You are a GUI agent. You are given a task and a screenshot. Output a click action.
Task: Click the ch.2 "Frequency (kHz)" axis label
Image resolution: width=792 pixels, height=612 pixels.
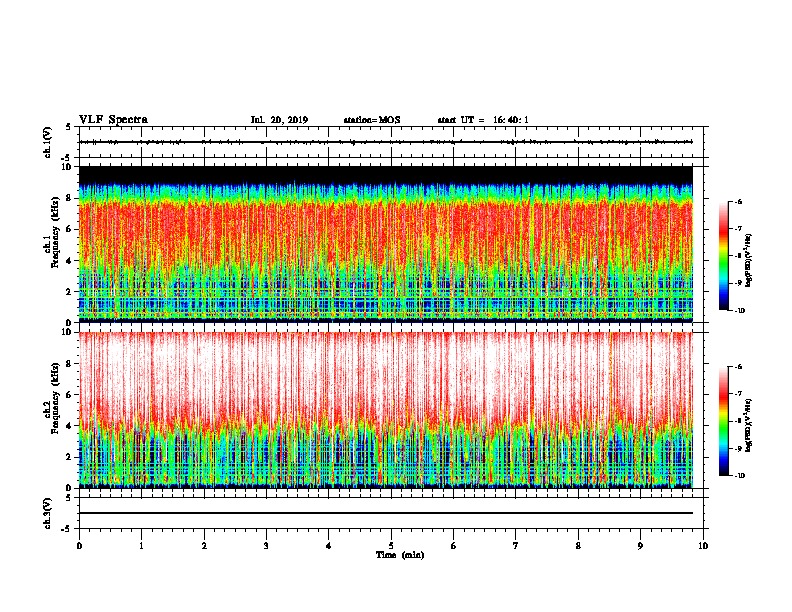click(56, 398)
